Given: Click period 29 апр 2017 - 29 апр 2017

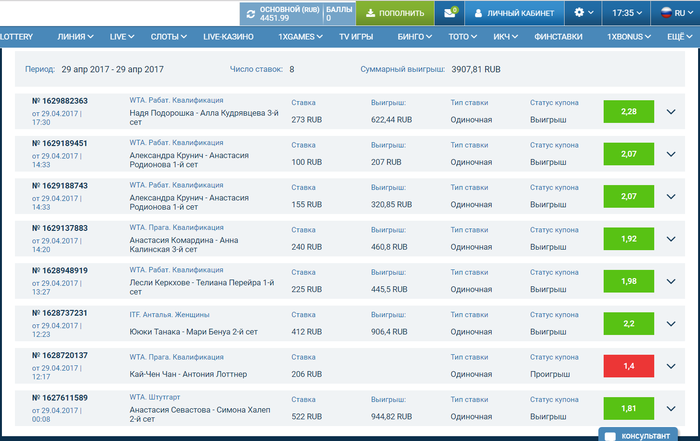Looking at the screenshot, I should pos(112,69).
